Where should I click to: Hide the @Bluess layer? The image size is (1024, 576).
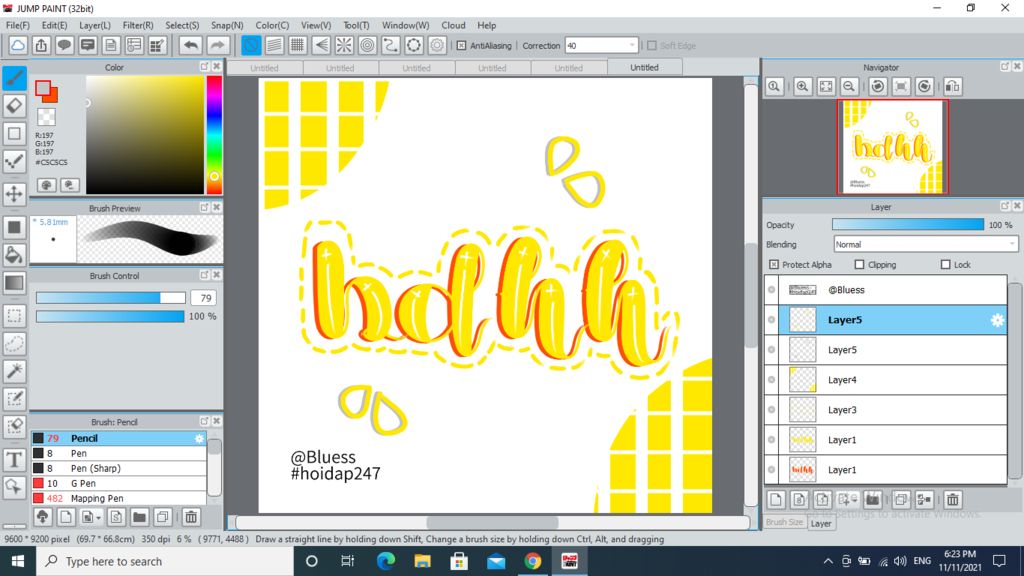(x=771, y=290)
